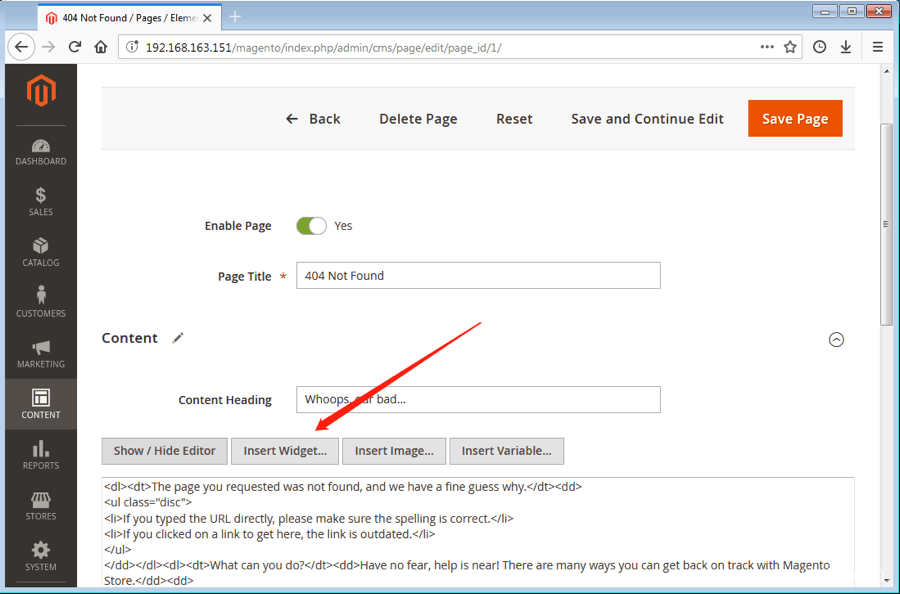Open the Sales sidebar menu
Image resolution: width=900 pixels, height=594 pixels.
(41, 202)
